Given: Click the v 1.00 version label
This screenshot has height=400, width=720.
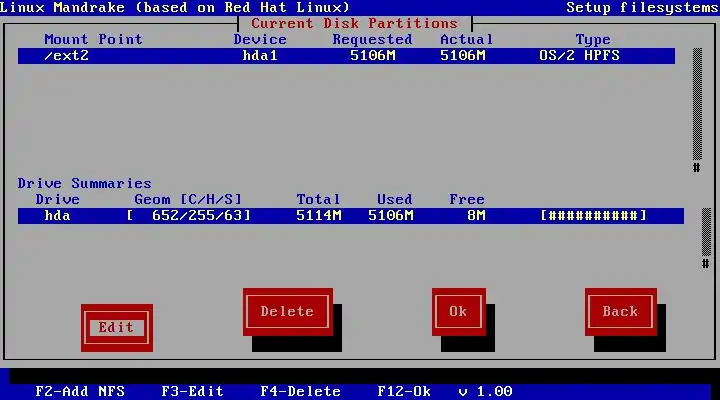Looking at the screenshot, I should 485,392.
